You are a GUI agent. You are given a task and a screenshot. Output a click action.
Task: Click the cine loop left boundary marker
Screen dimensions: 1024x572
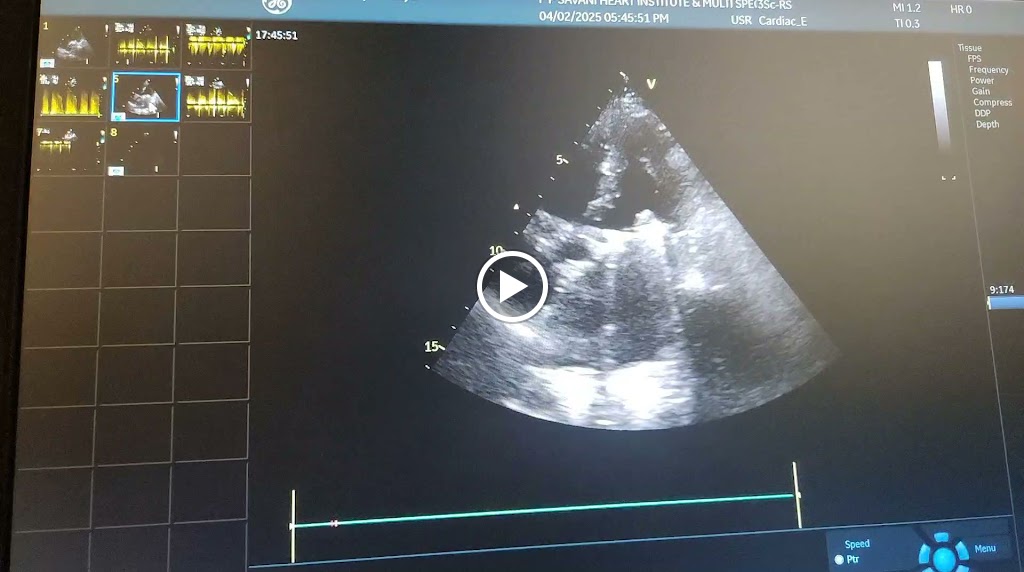coord(293,526)
